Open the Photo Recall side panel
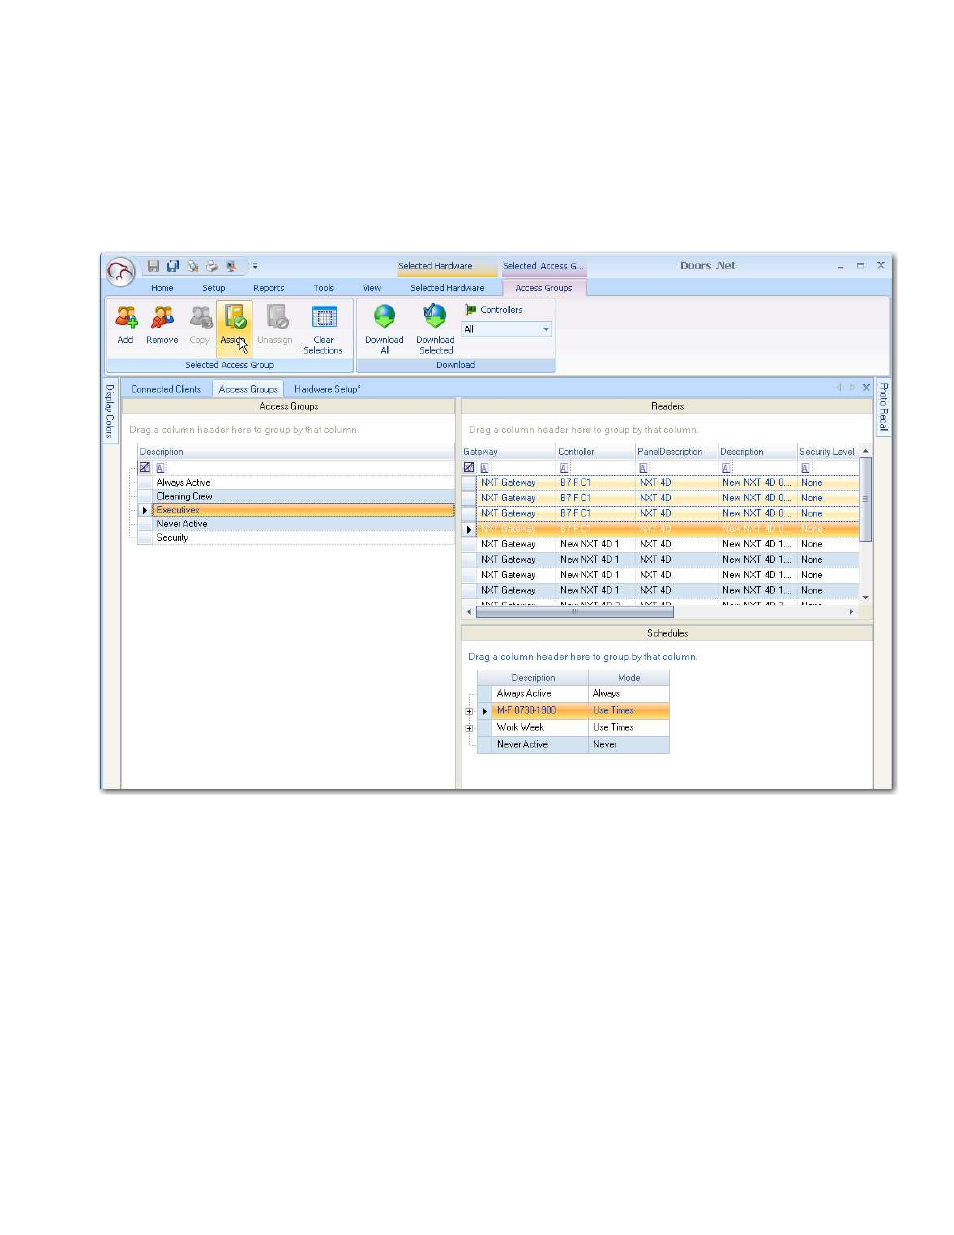 [x=883, y=407]
